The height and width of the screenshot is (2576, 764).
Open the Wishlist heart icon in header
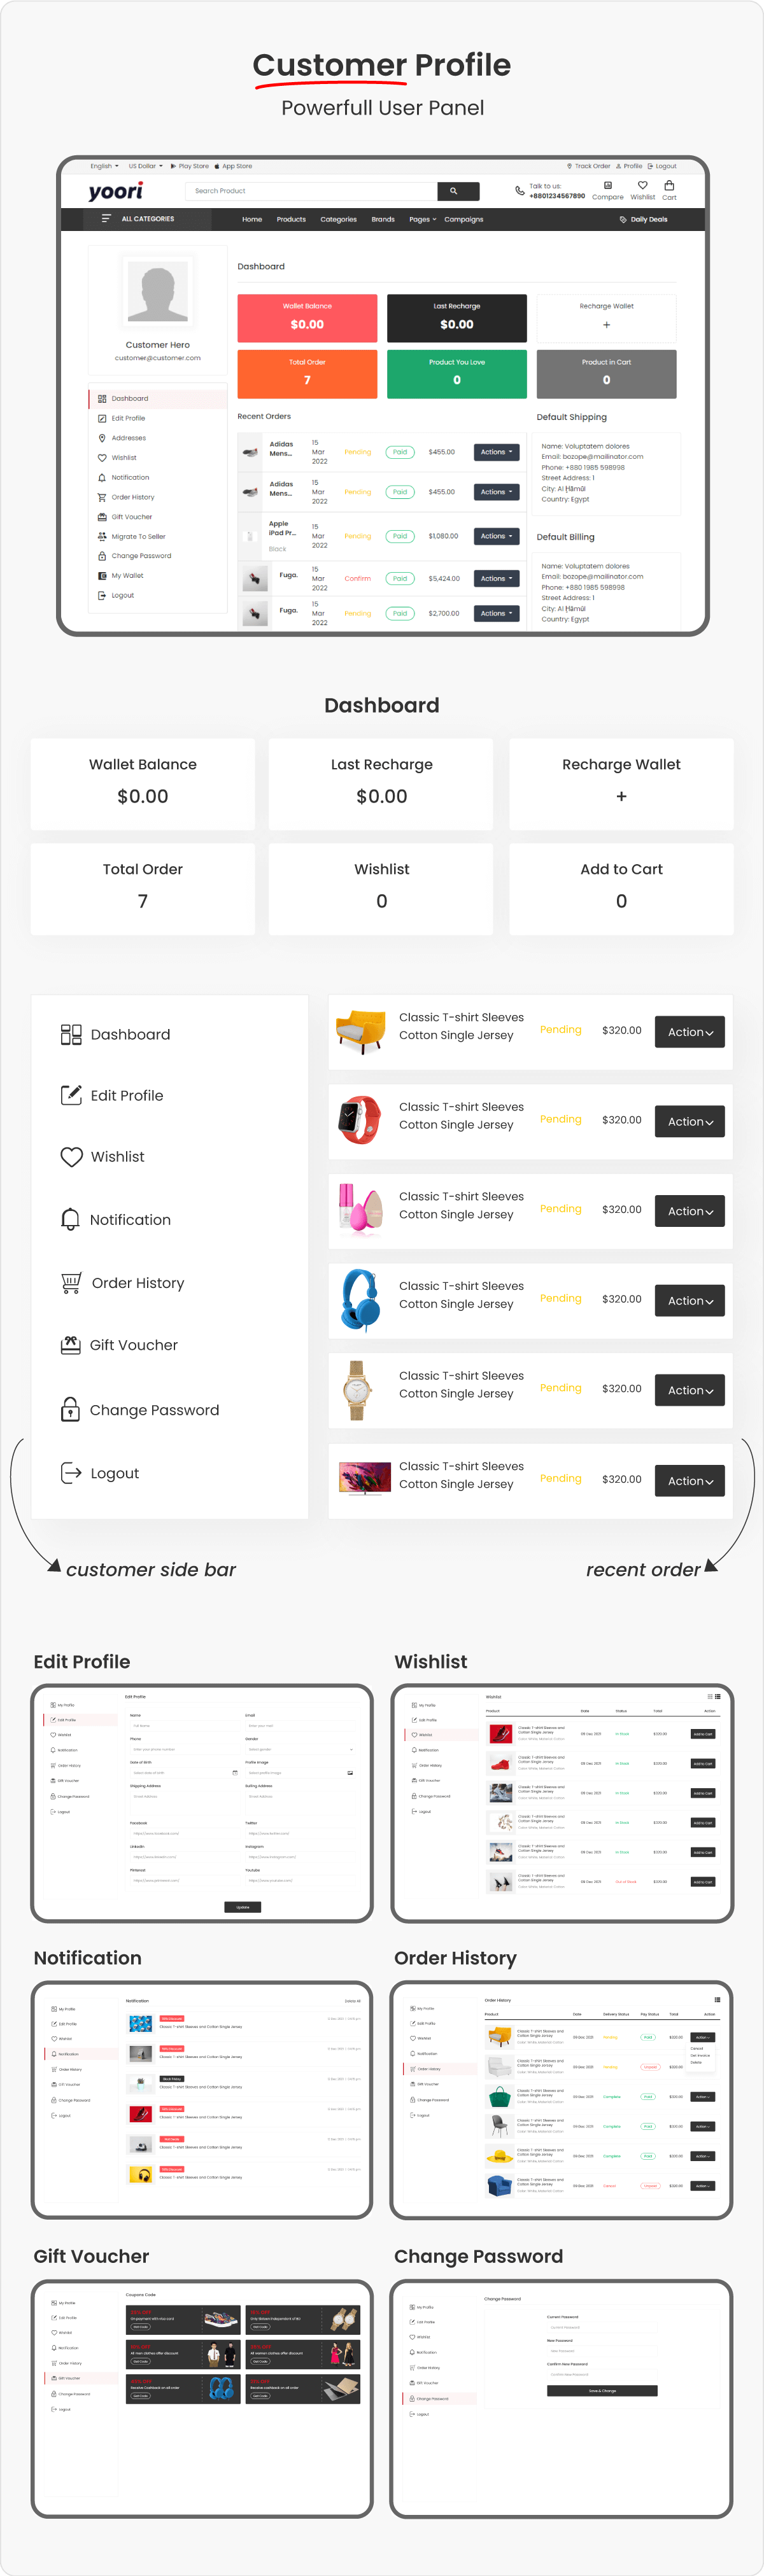pos(643,185)
